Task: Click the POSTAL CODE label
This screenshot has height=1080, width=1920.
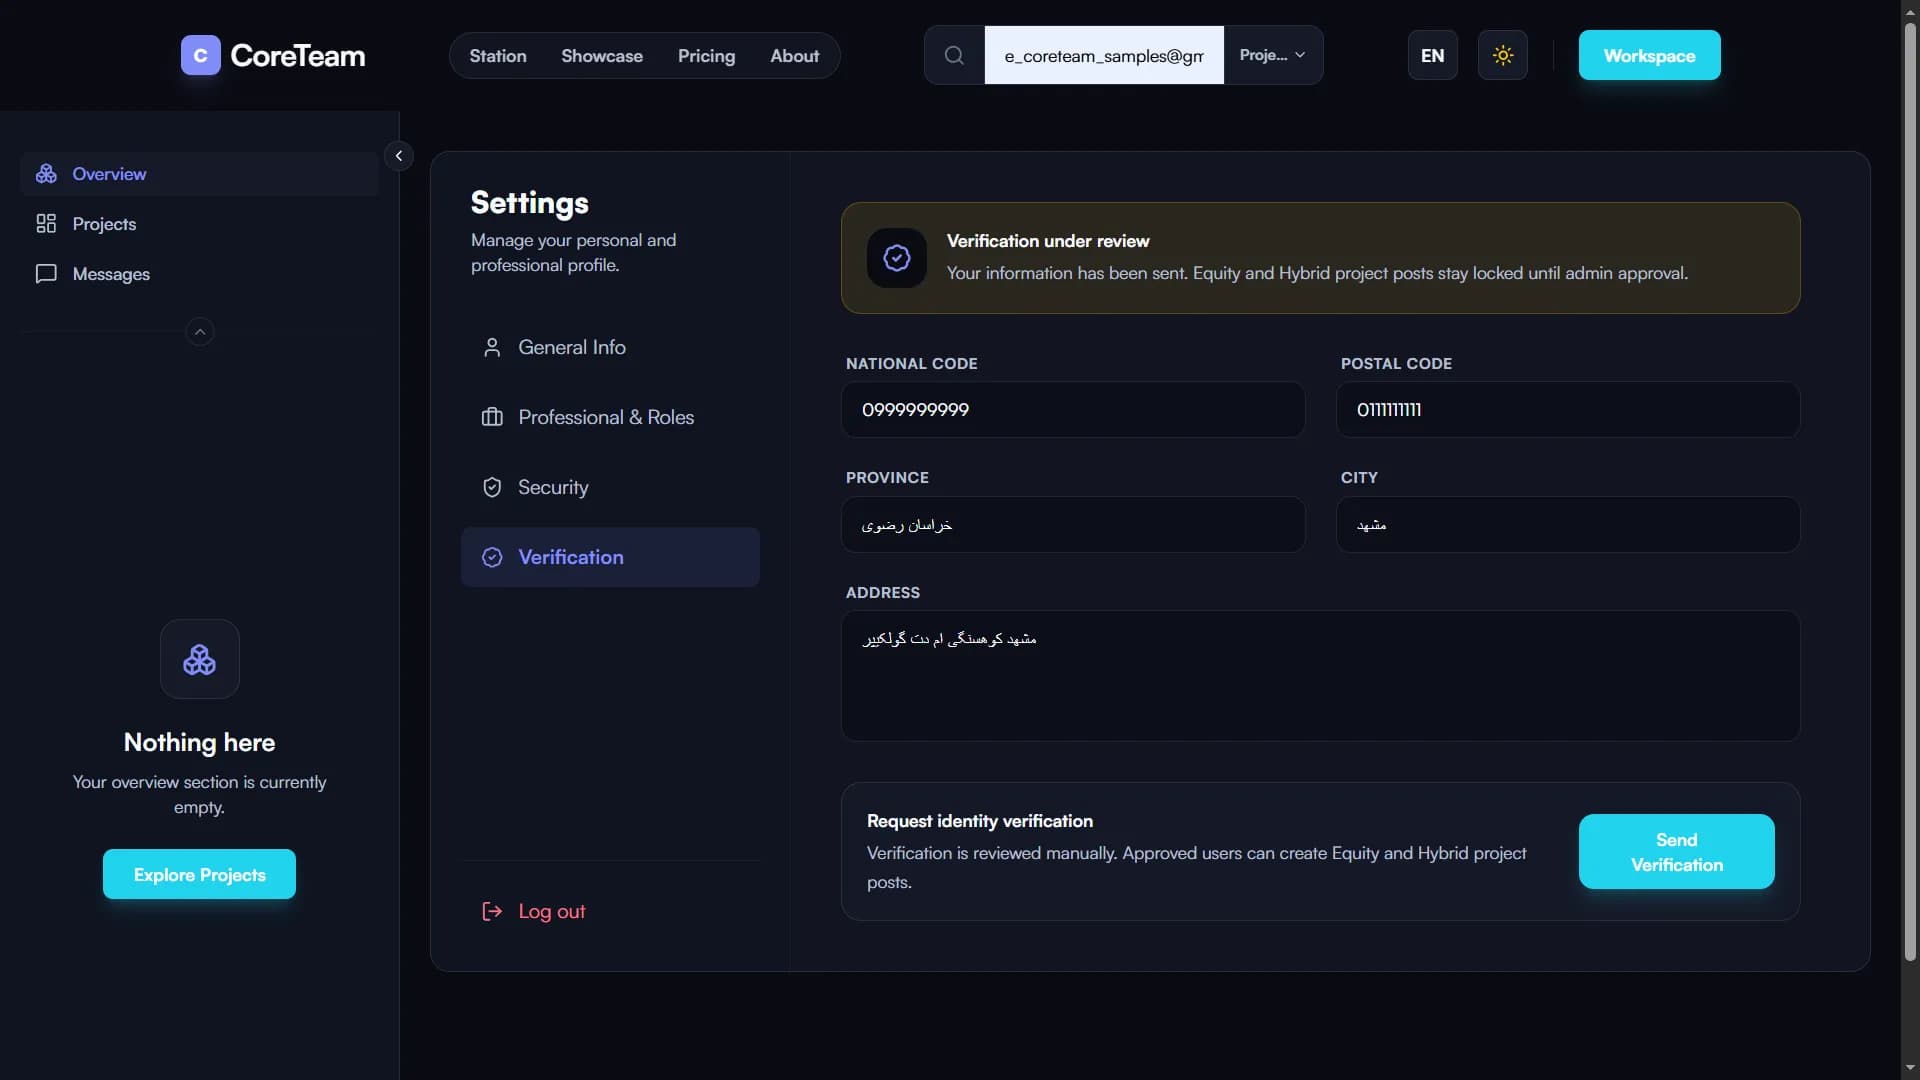Action: coord(1396,364)
